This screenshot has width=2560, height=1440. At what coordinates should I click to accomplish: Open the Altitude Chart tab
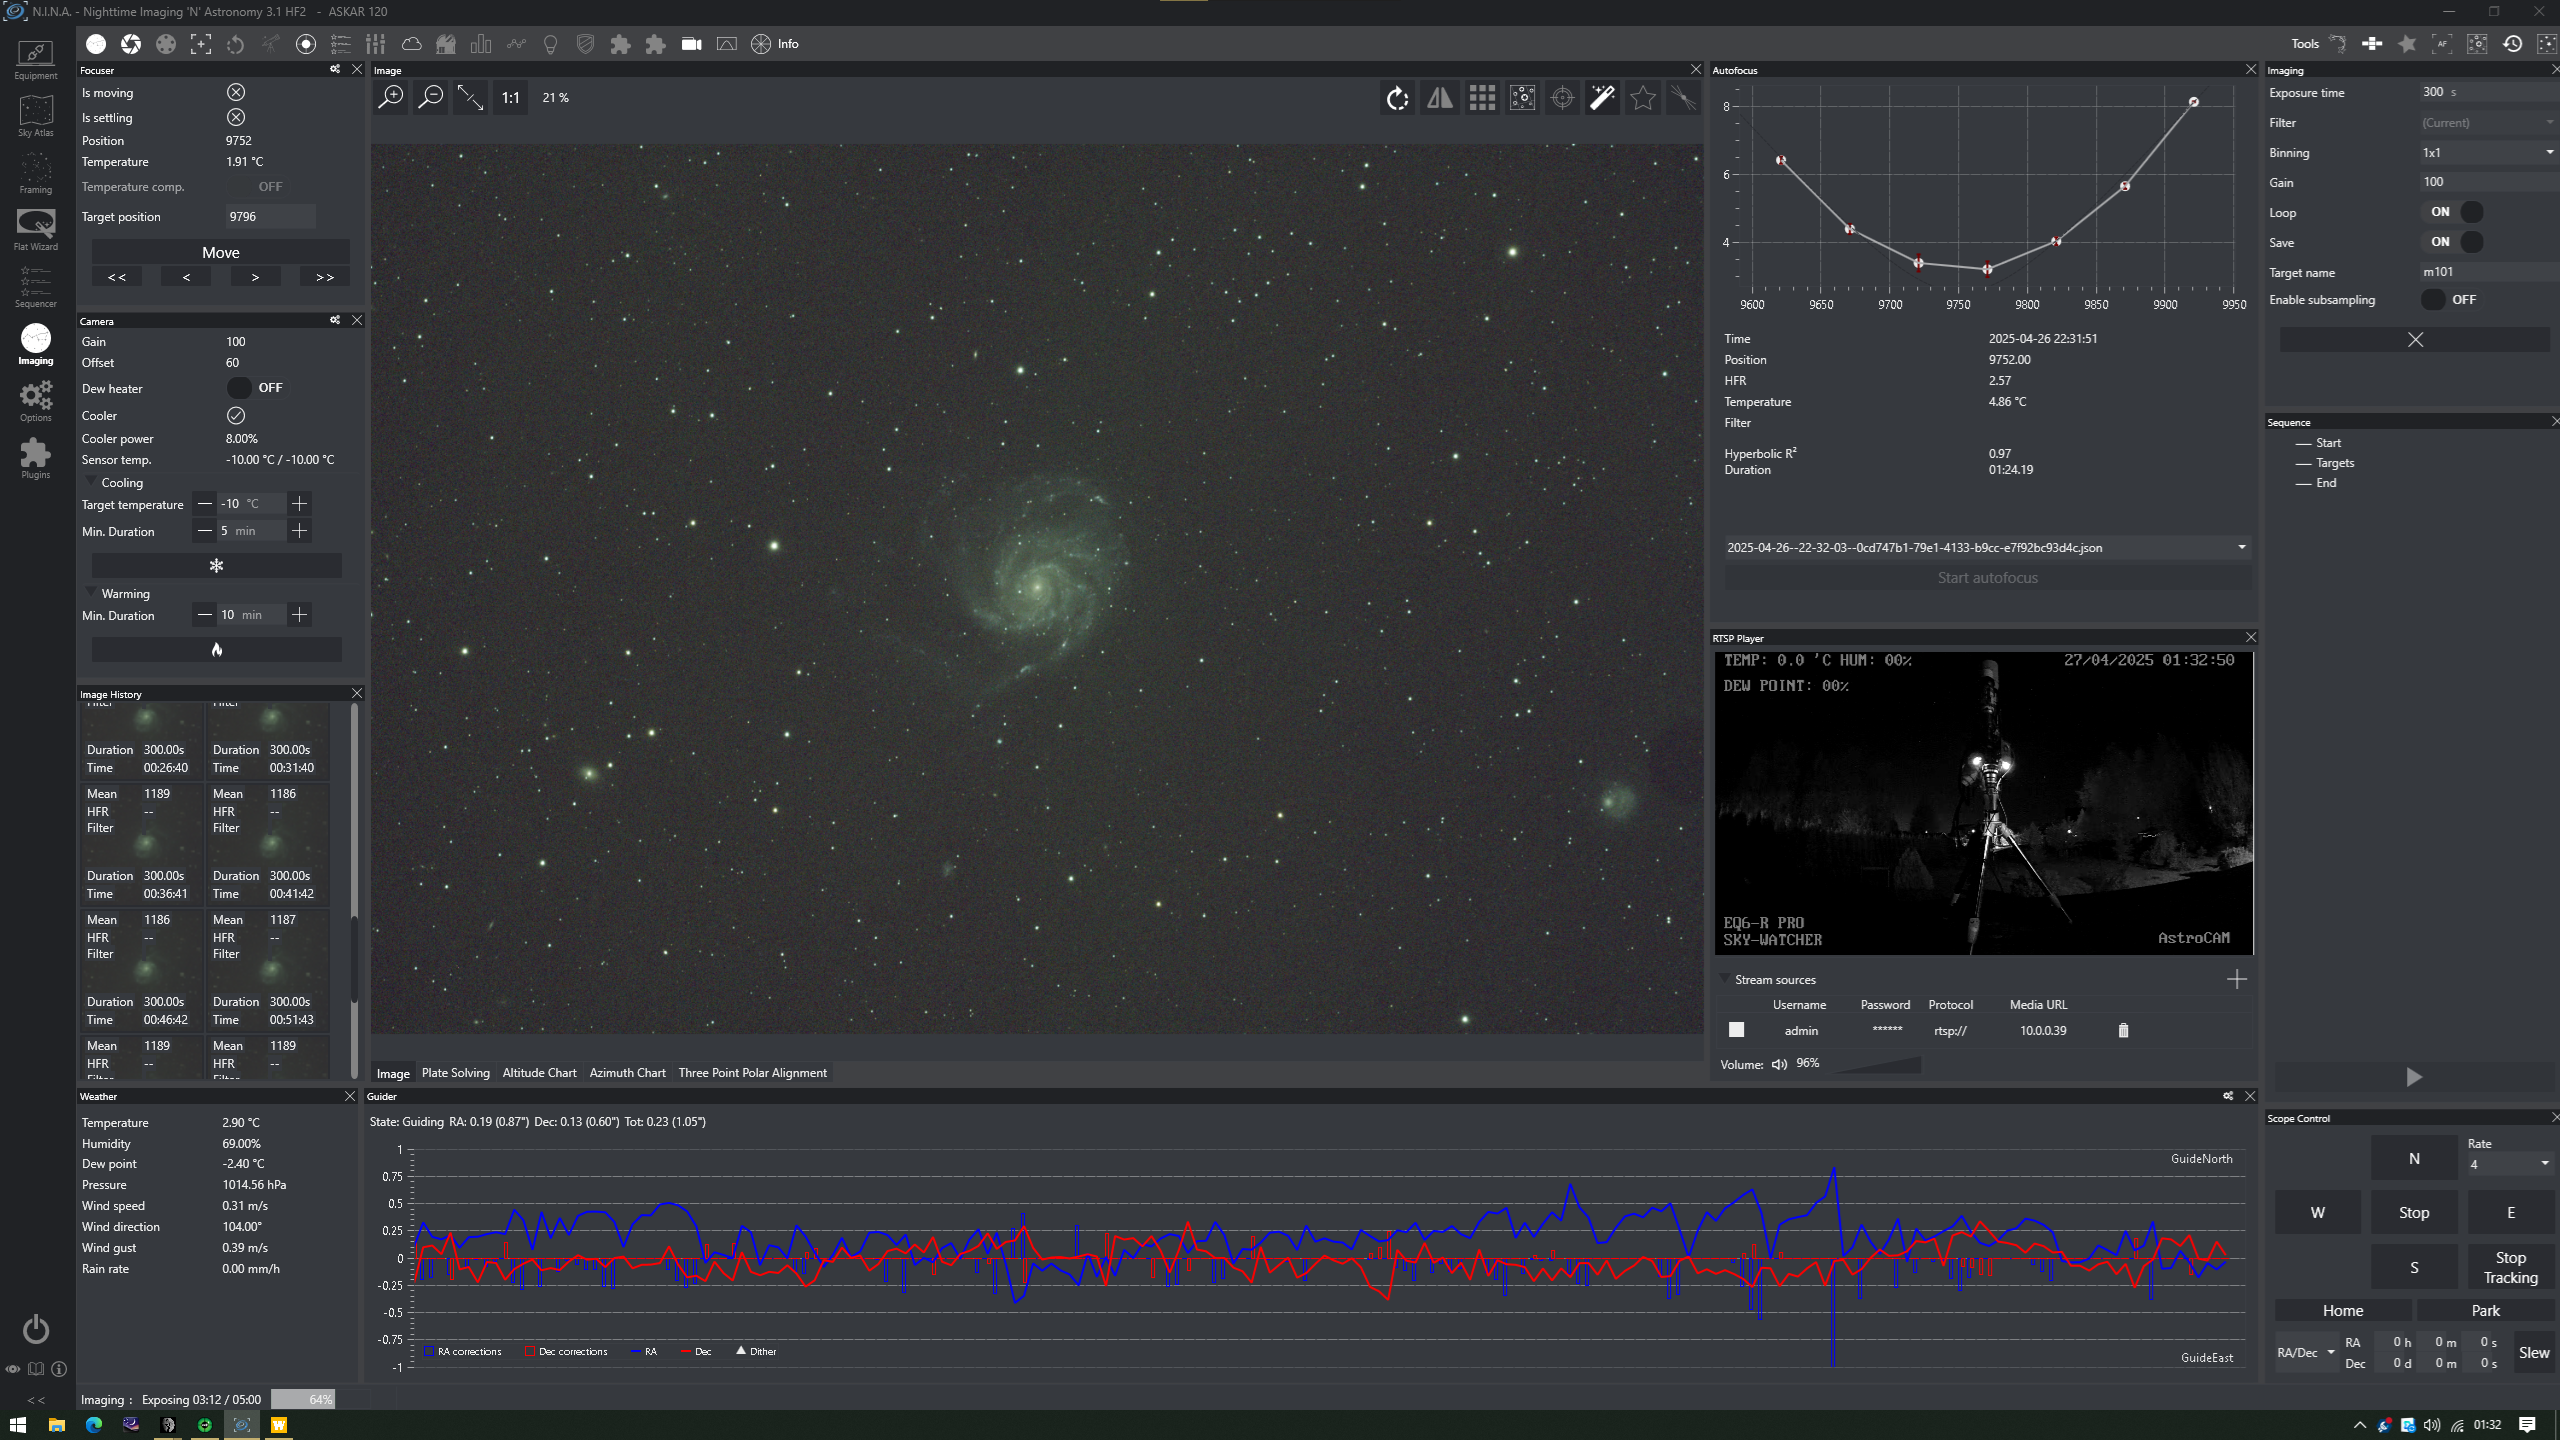(x=539, y=1073)
